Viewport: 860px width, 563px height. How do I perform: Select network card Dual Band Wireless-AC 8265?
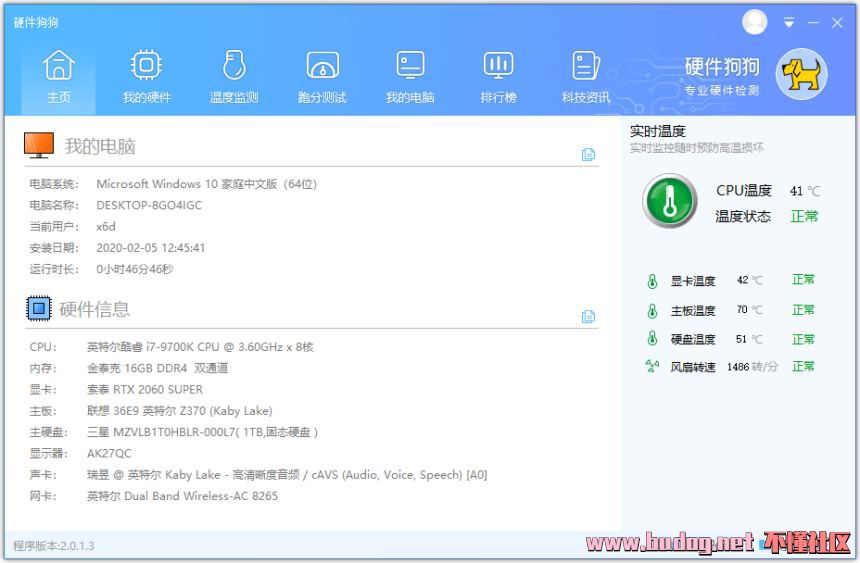coord(182,496)
